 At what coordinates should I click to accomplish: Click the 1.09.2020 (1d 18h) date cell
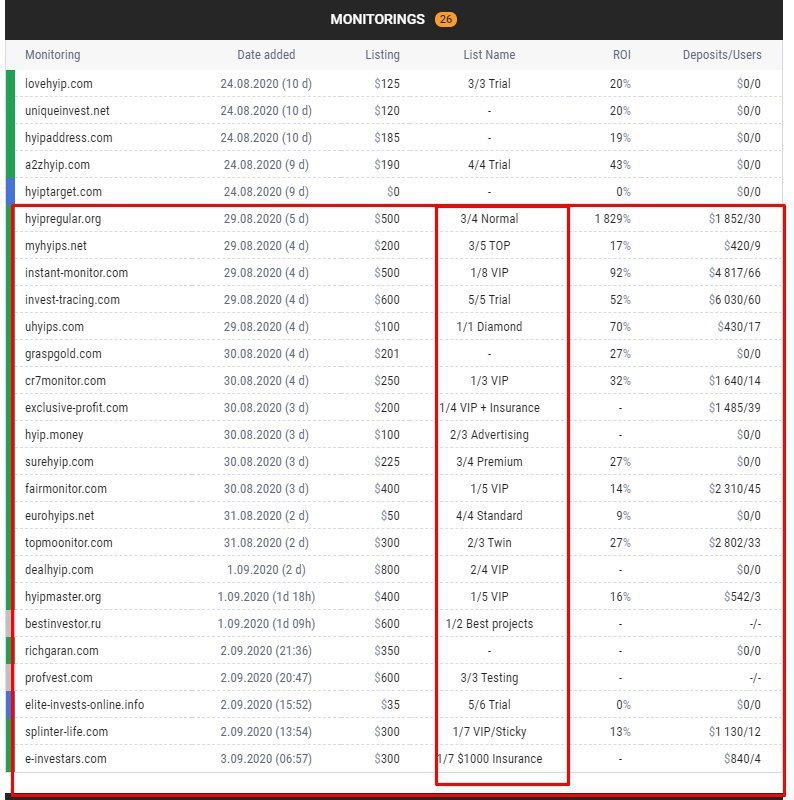(266, 597)
